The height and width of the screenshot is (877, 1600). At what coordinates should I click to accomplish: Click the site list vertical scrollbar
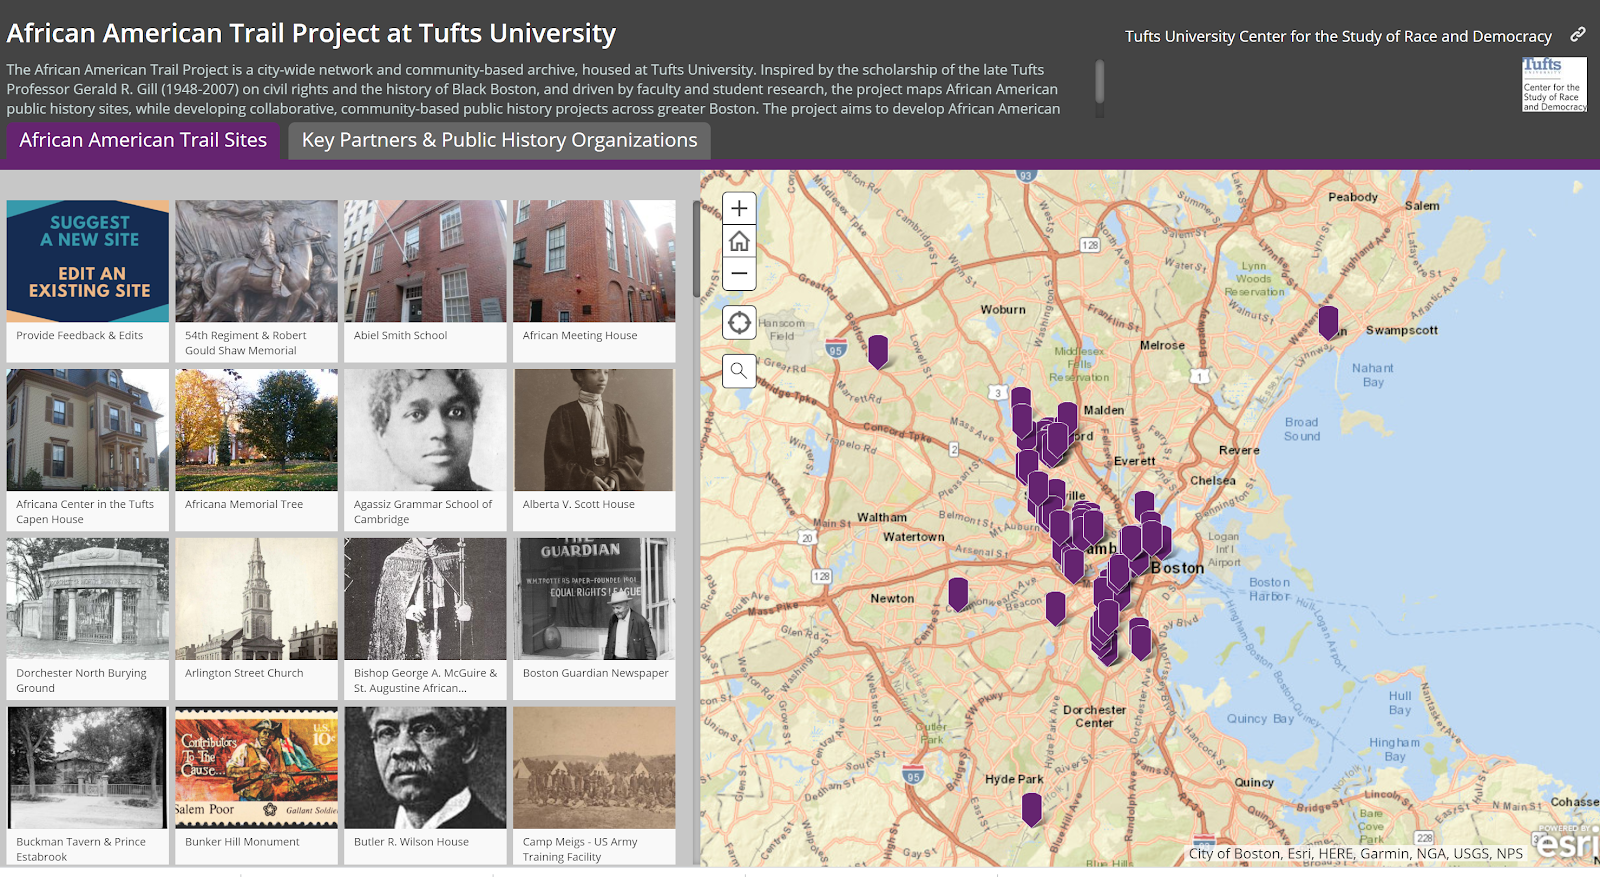pyautogui.click(x=696, y=248)
